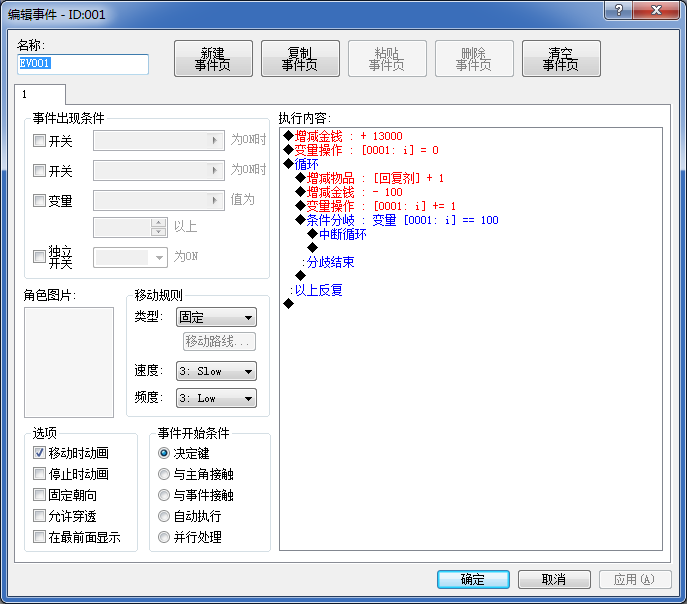Click the 复制事件页 button
Viewport: 687px width, 604px height.
[300, 59]
